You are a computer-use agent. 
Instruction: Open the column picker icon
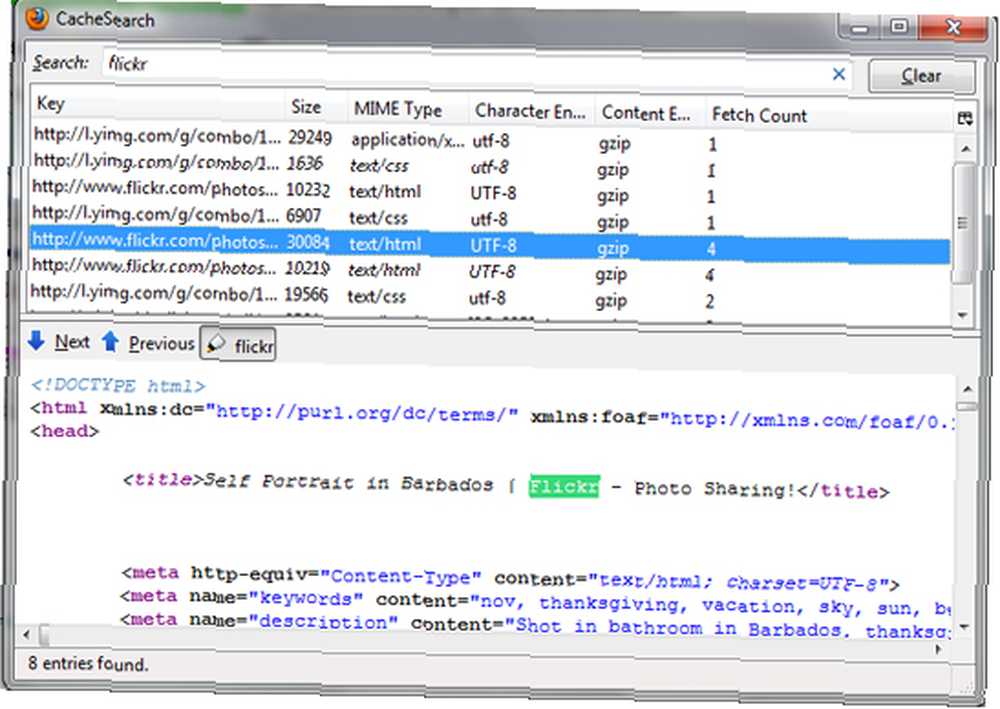965,118
